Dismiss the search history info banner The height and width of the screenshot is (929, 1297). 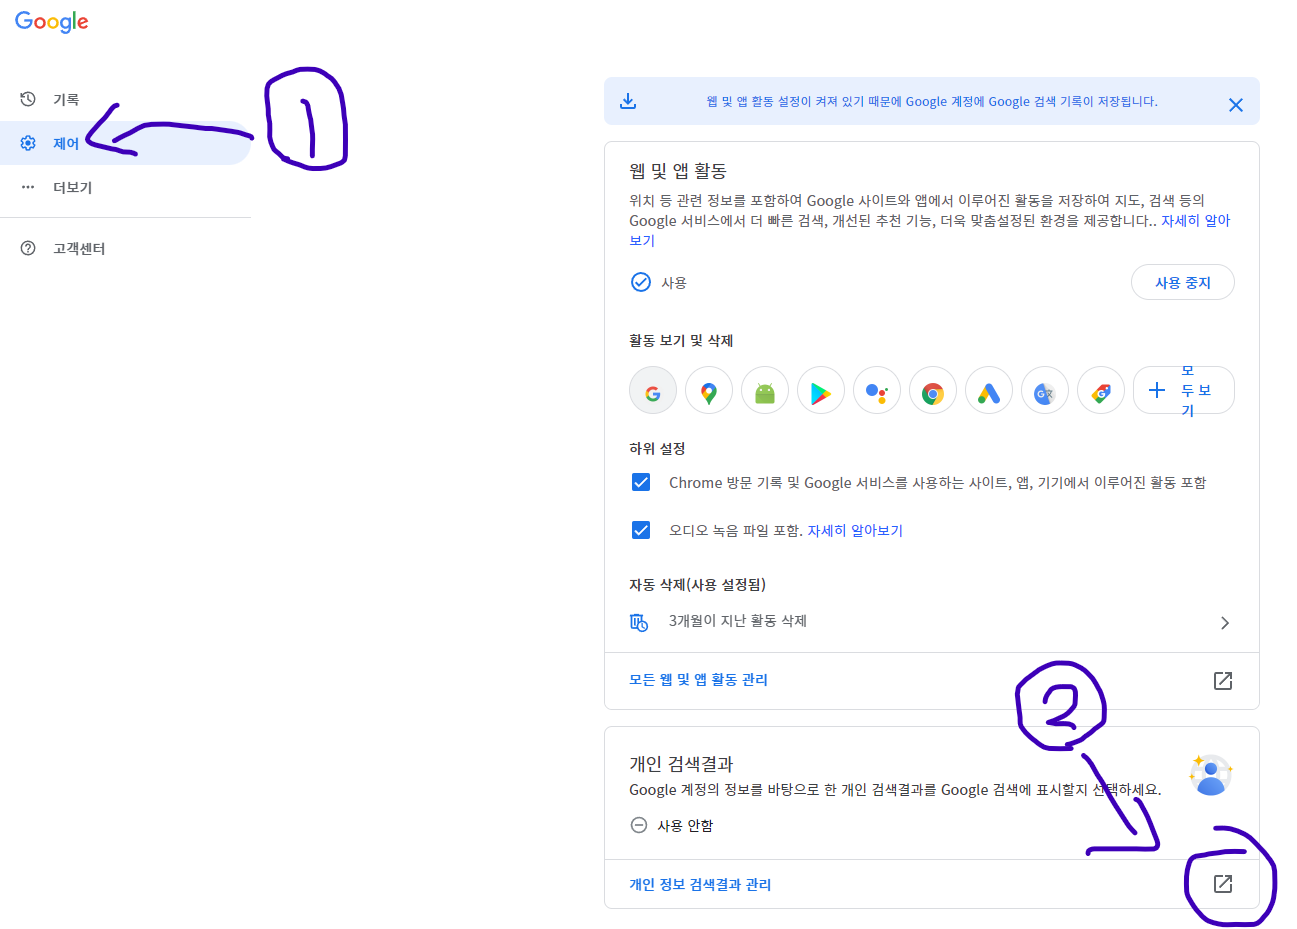pos(1236,105)
